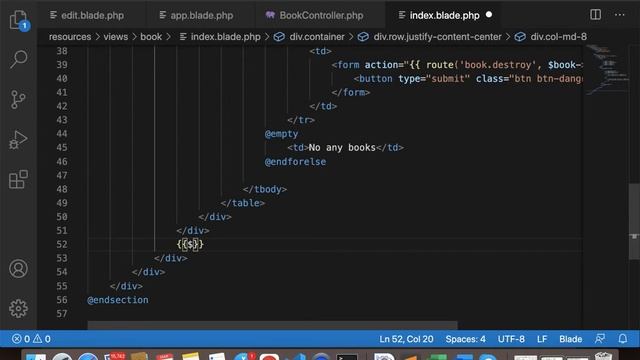Change the LF end of line sequence

542,339
